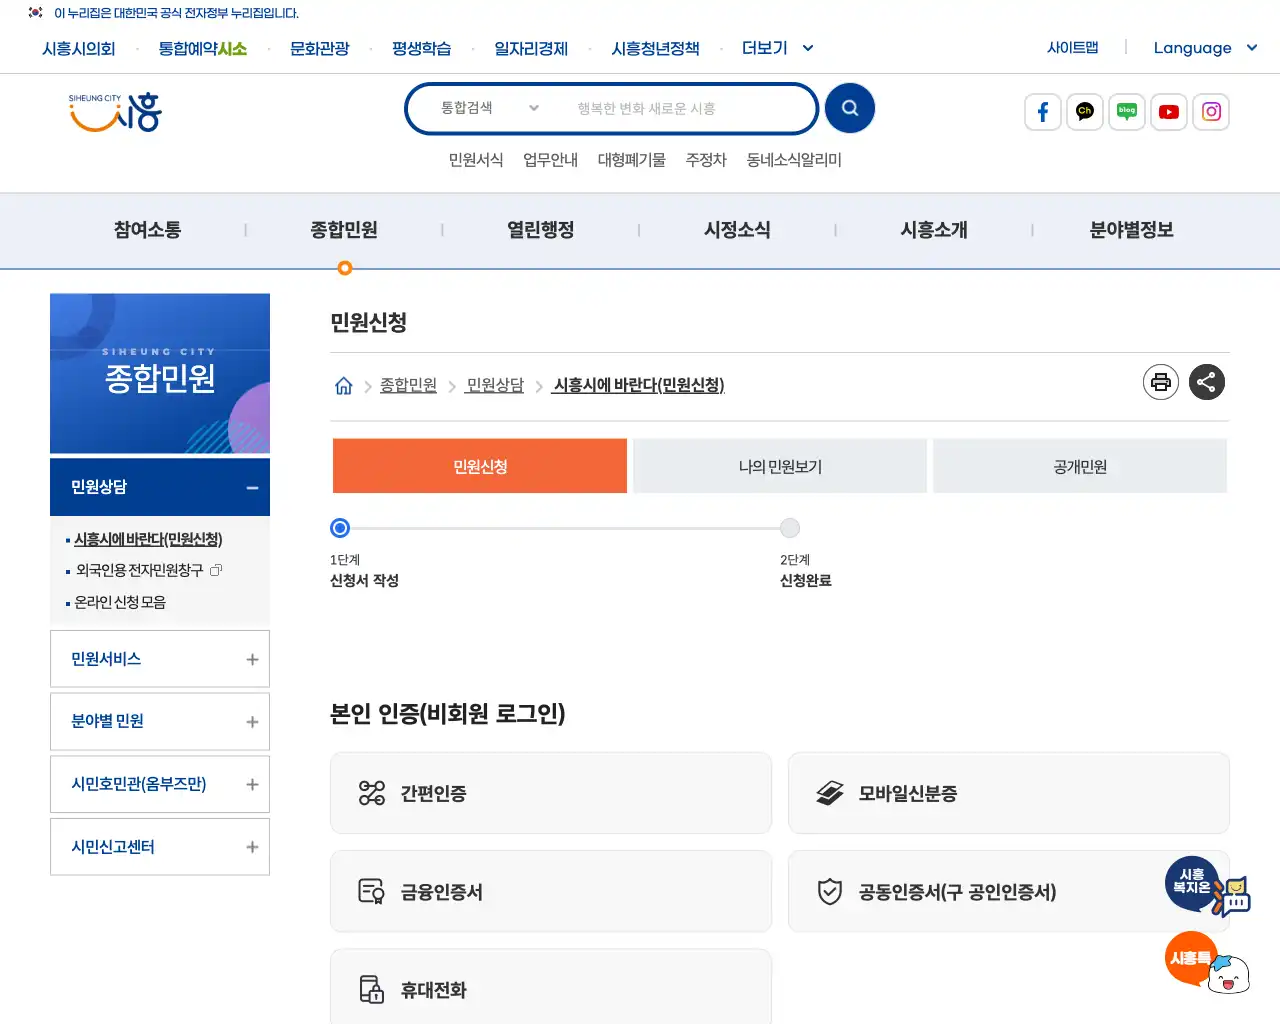Image resolution: width=1280 pixels, height=1024 pixels.
Task: Switch to the 공개민원 tab
Action: click(x=1080, y=466)
